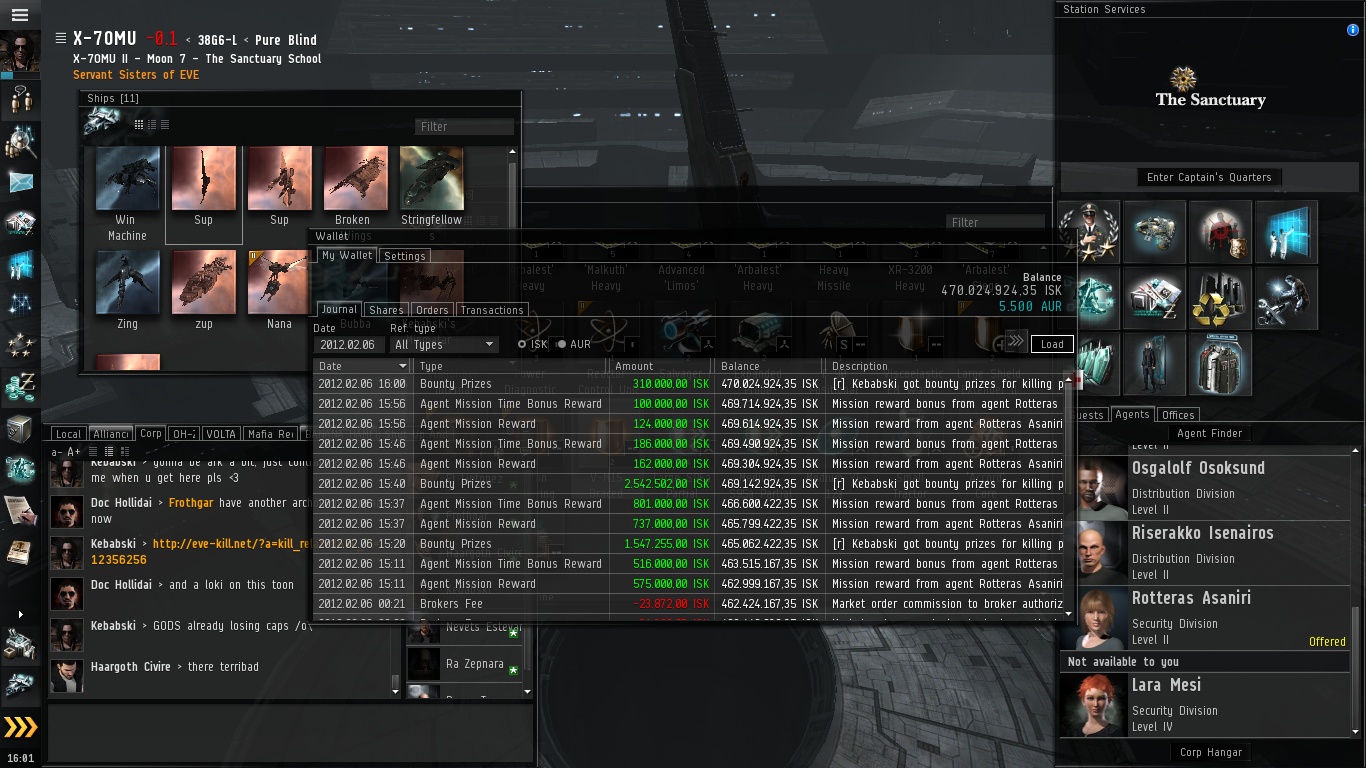Open Militia Office station service
The height and width of the screenshot is (768, 1366).
[x=1088, y=232]
